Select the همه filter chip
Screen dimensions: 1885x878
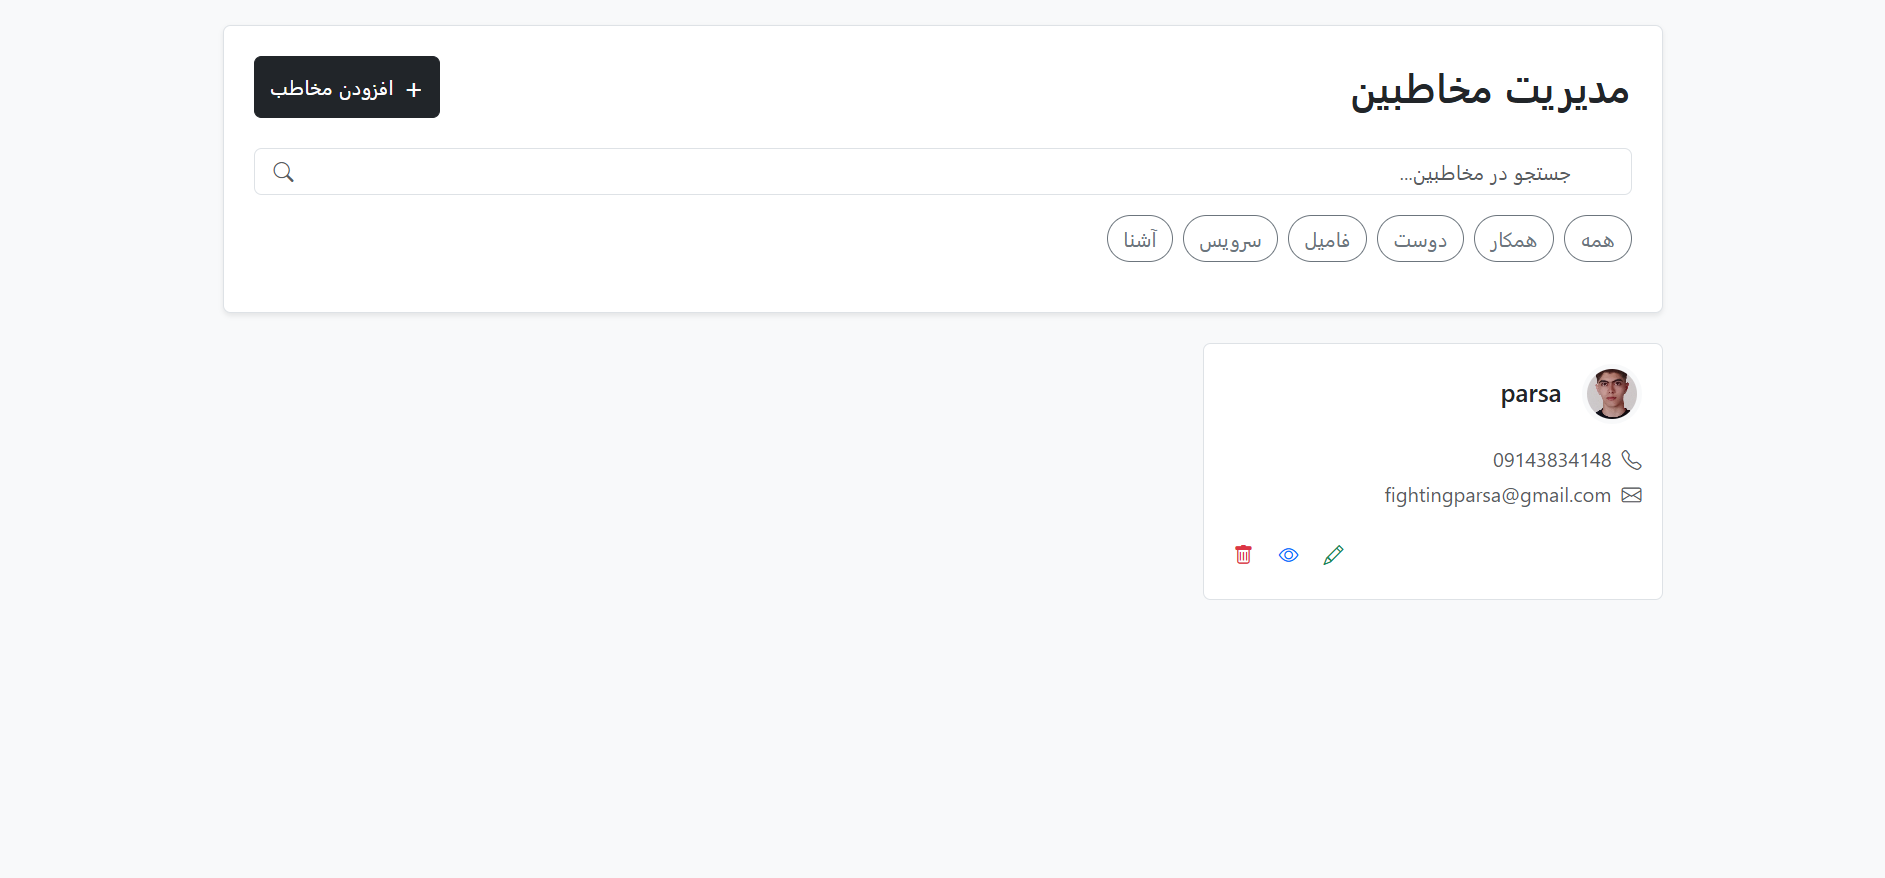(1597, 239)
